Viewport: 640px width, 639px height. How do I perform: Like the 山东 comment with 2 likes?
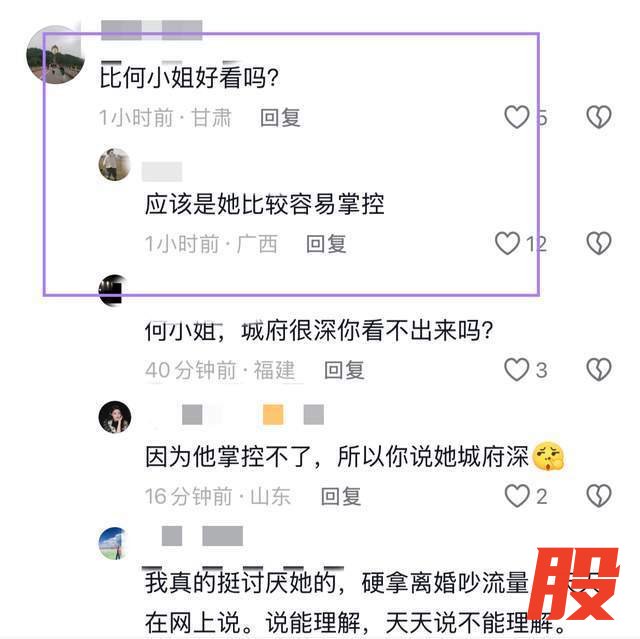pyautogui.click(x=517, y=496)
